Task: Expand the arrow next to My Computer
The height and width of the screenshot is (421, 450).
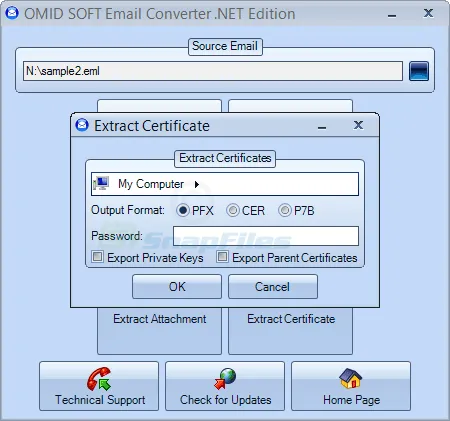Action: coord(197,184)
